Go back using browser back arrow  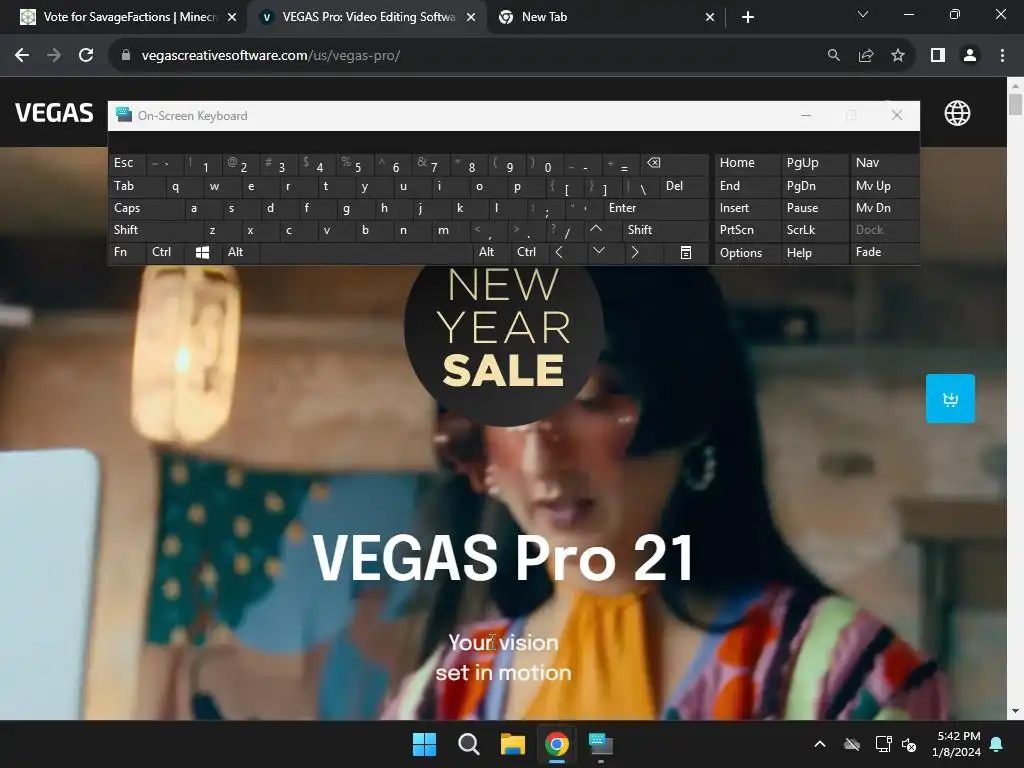coord(22,56)
